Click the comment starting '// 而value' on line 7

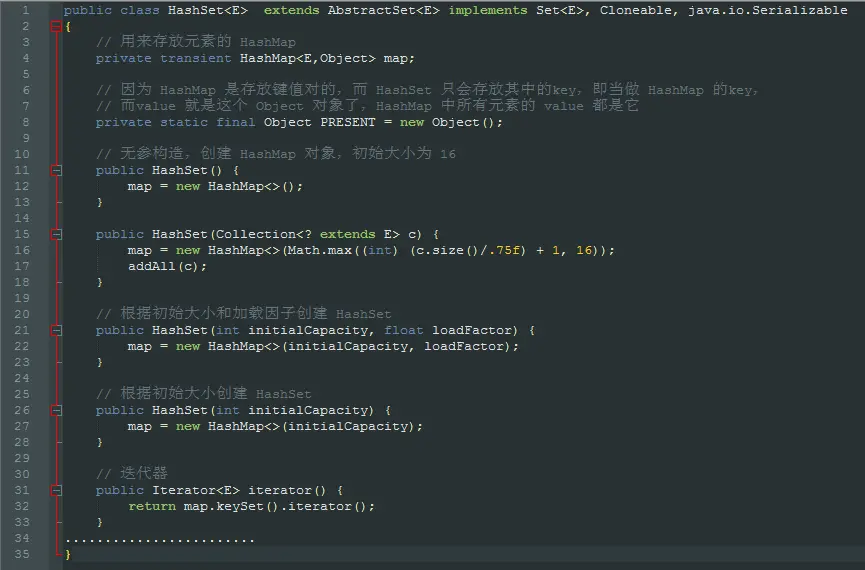click(367, 105)
